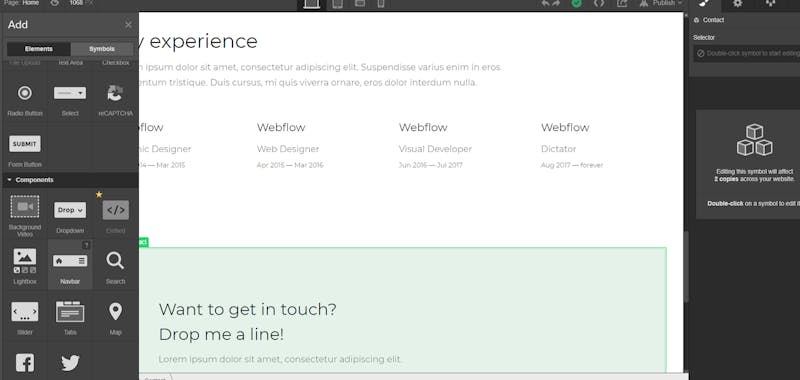
Task: Switch to mobile landscape viewport preview
Action: pos(360,3)
